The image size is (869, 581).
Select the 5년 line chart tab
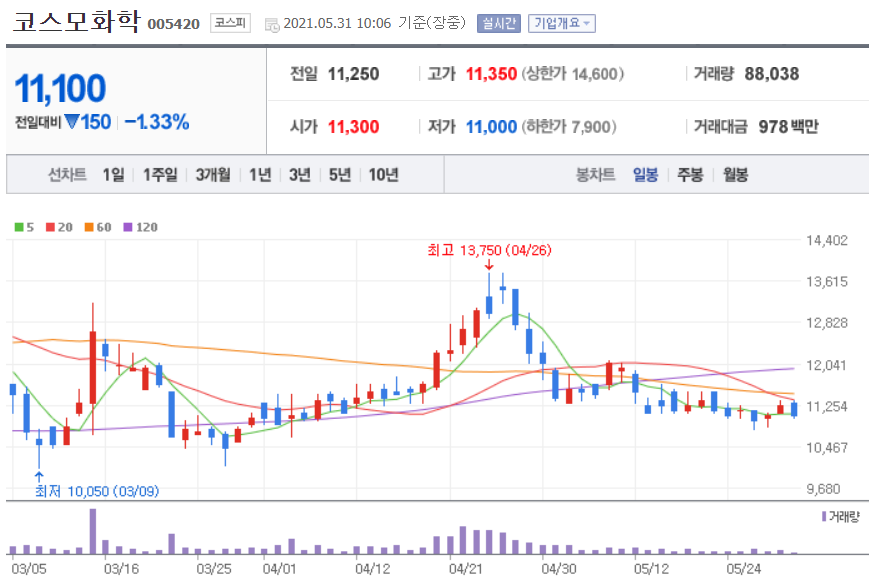click(340, 175)
